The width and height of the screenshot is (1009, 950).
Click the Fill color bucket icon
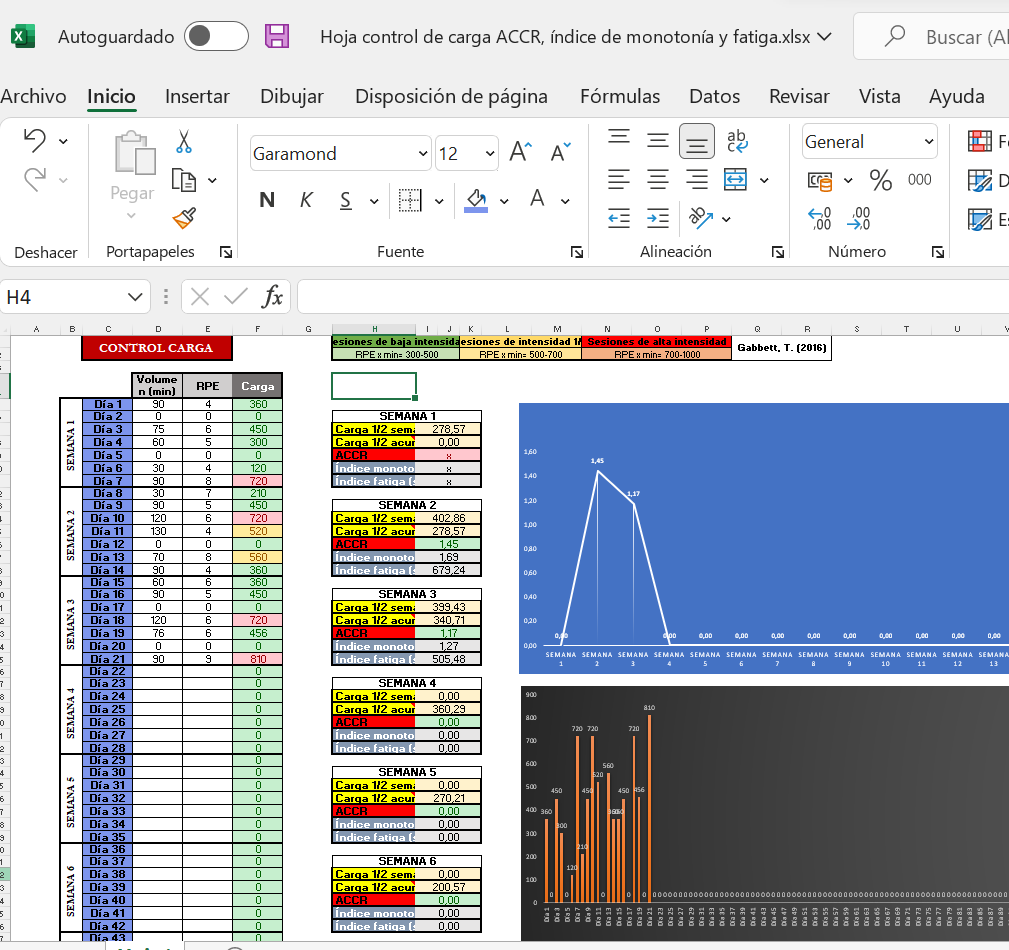tap(476, 200)
